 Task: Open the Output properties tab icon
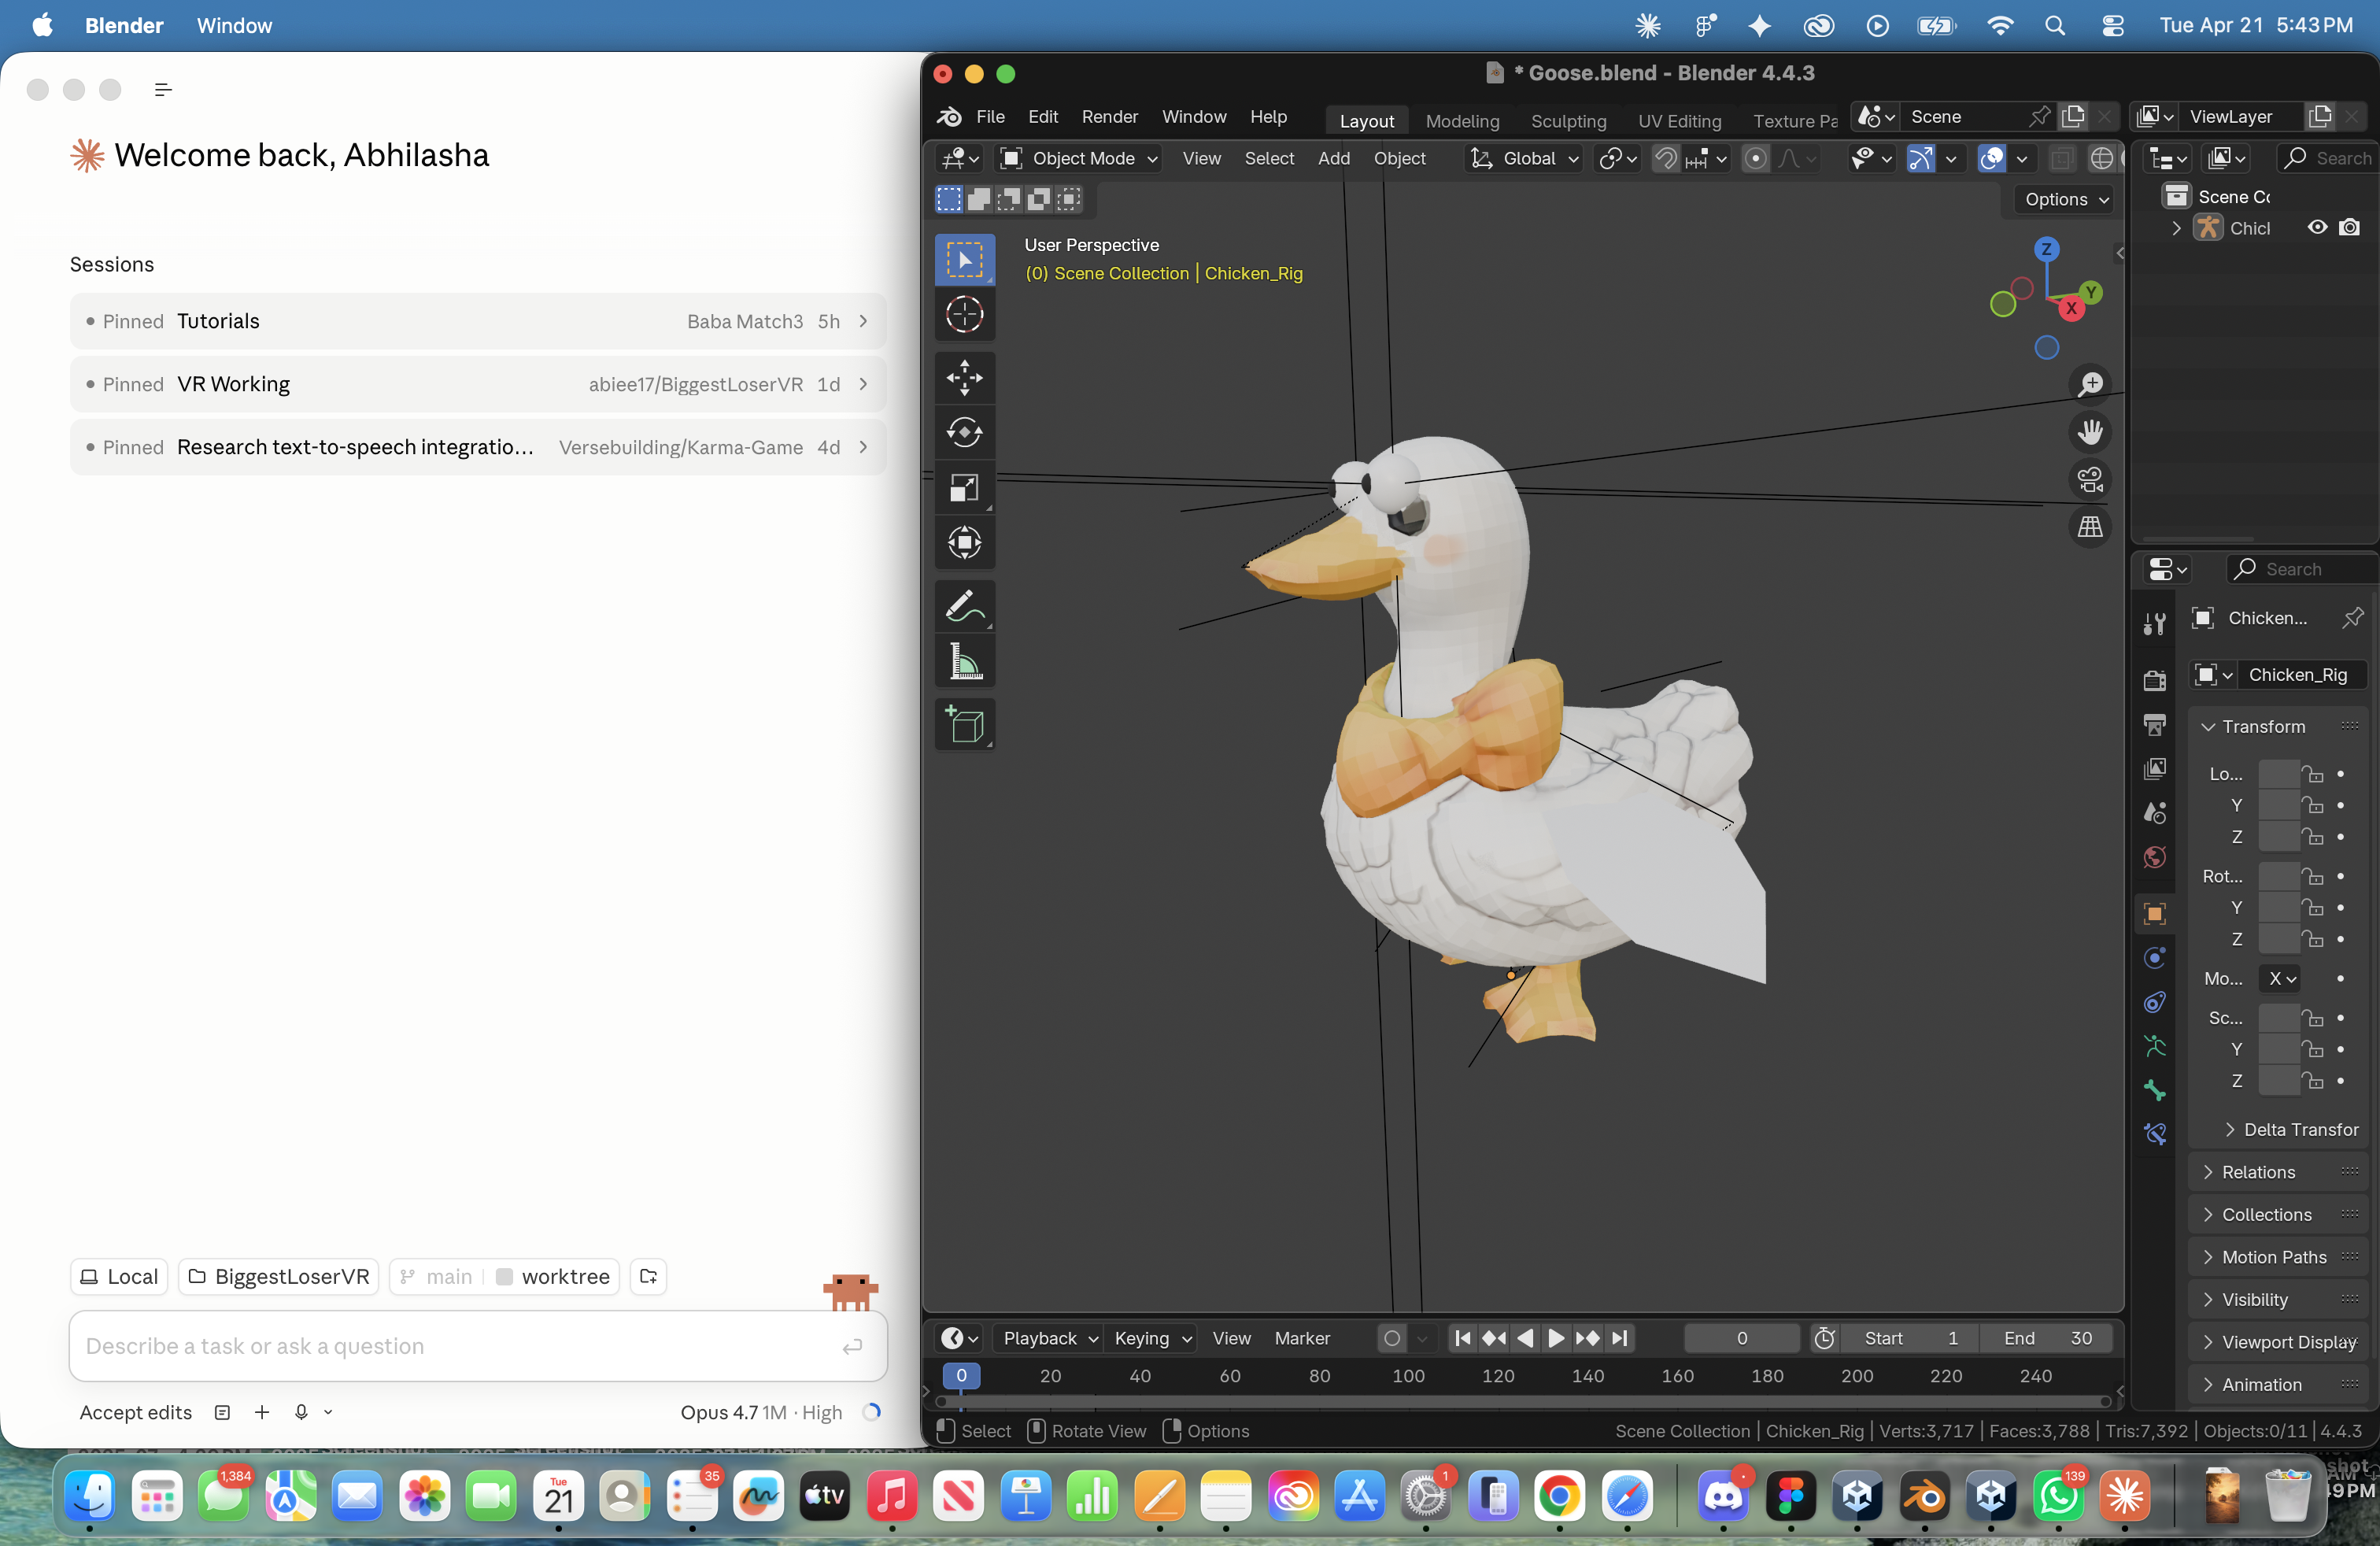(x=2155, y=725)
